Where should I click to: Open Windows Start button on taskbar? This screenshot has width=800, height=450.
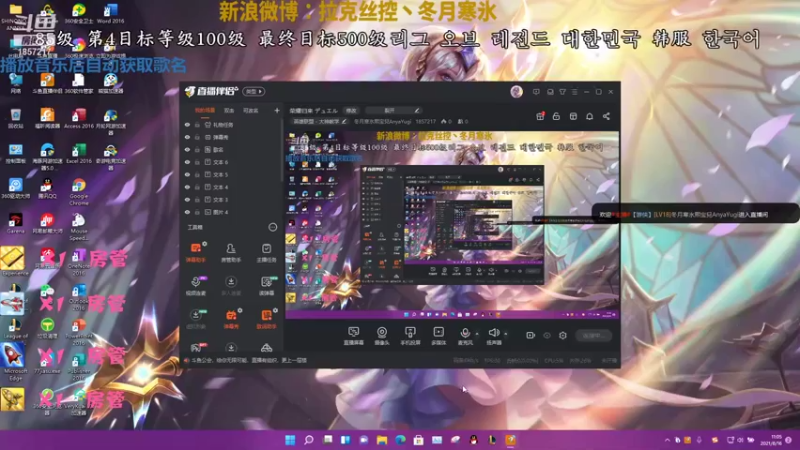290,440
